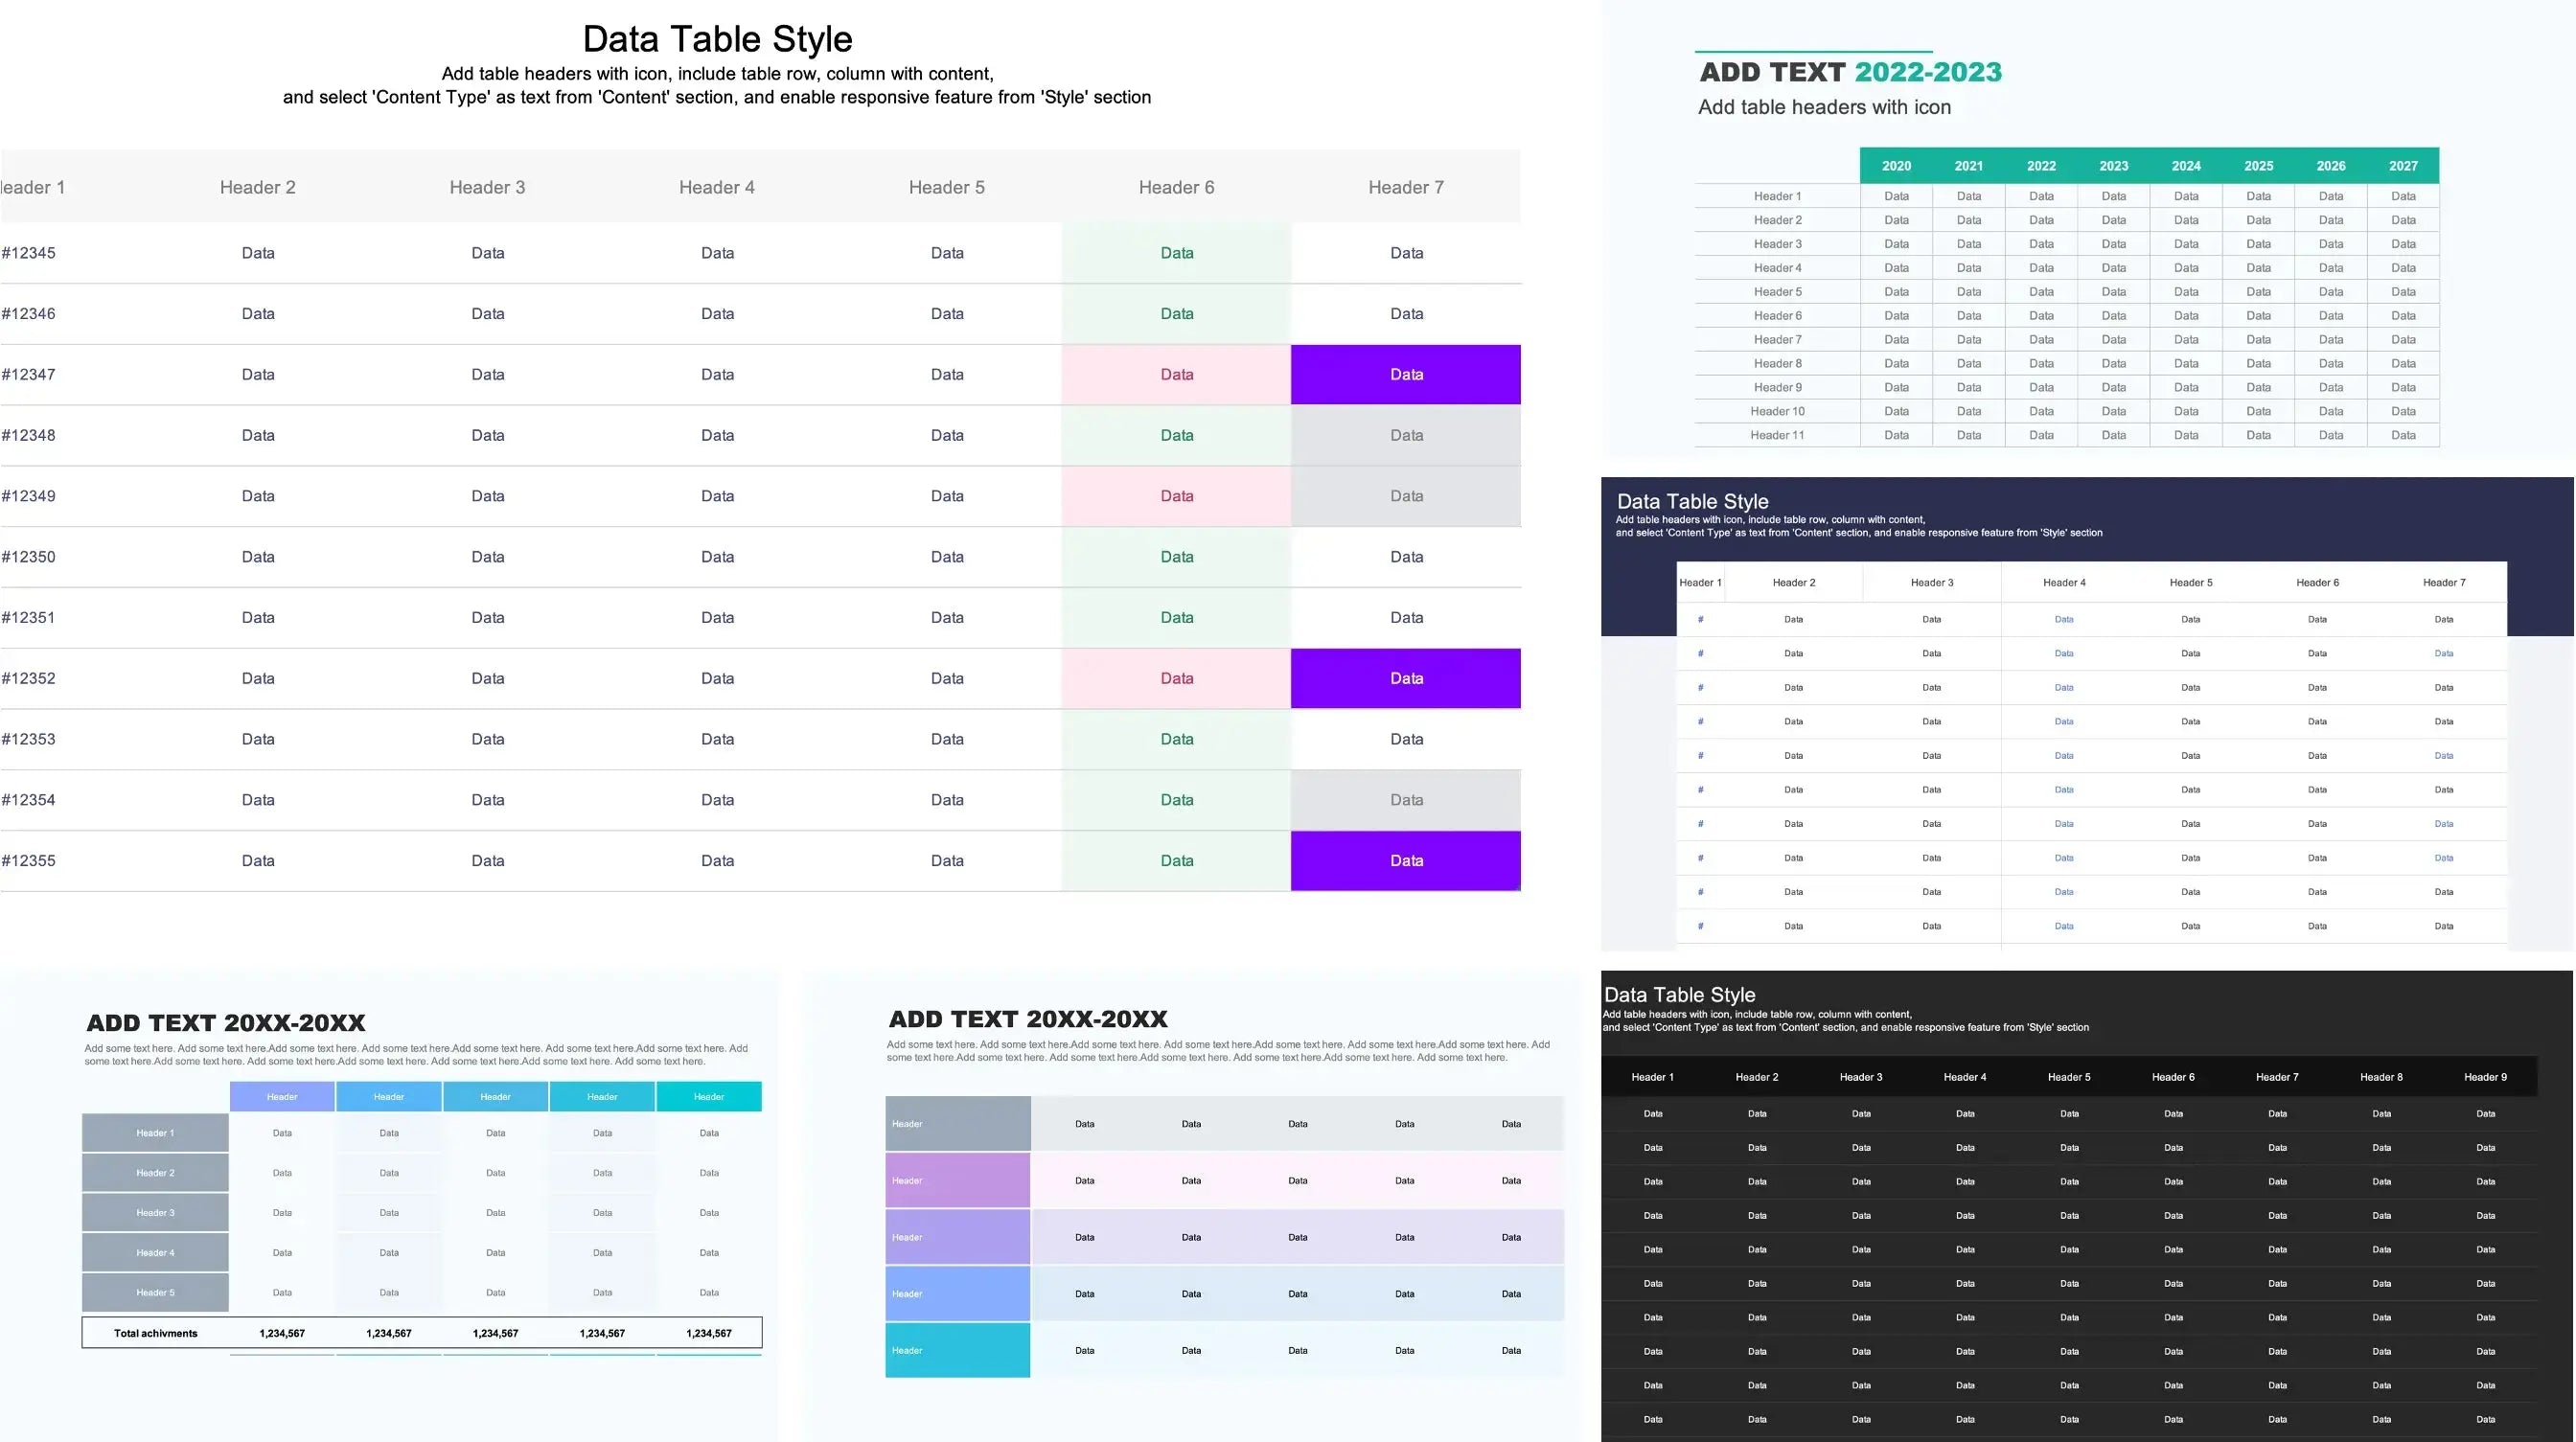Select the #12345 row identifier
This screenshot has width=2576, height=1442.
29,253
